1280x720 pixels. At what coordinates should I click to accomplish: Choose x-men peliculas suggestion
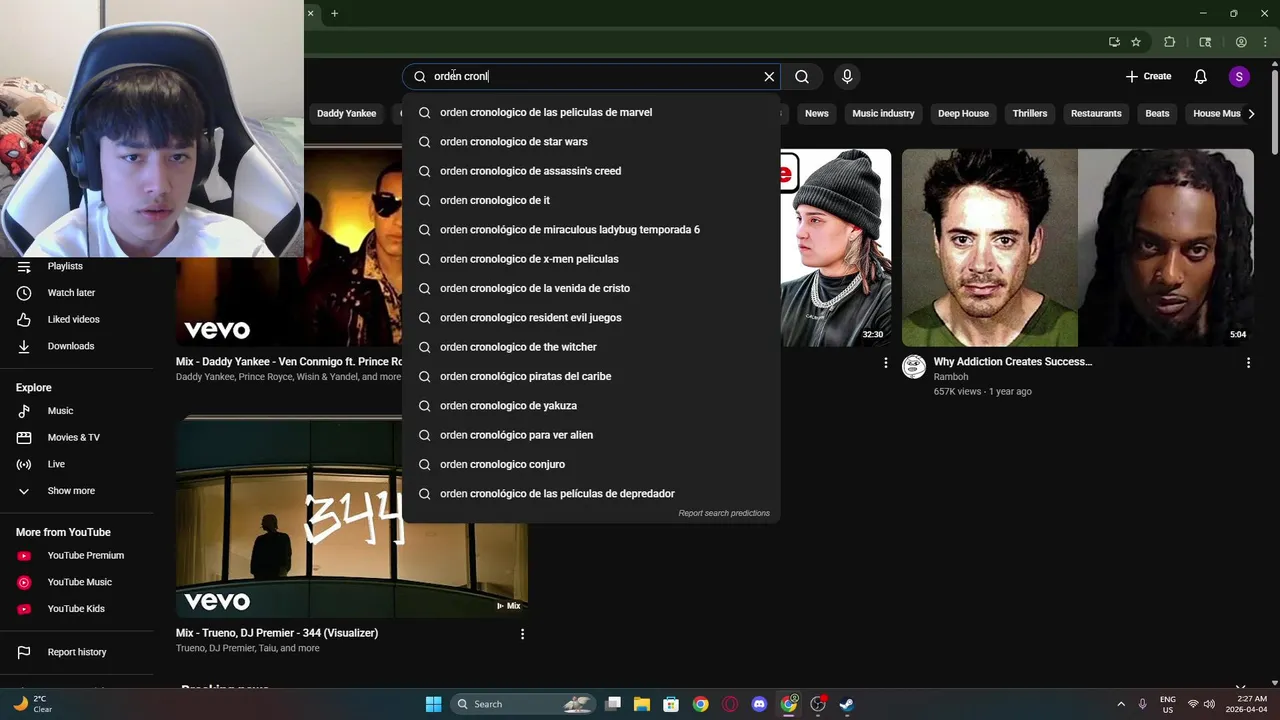click(591, 259)
